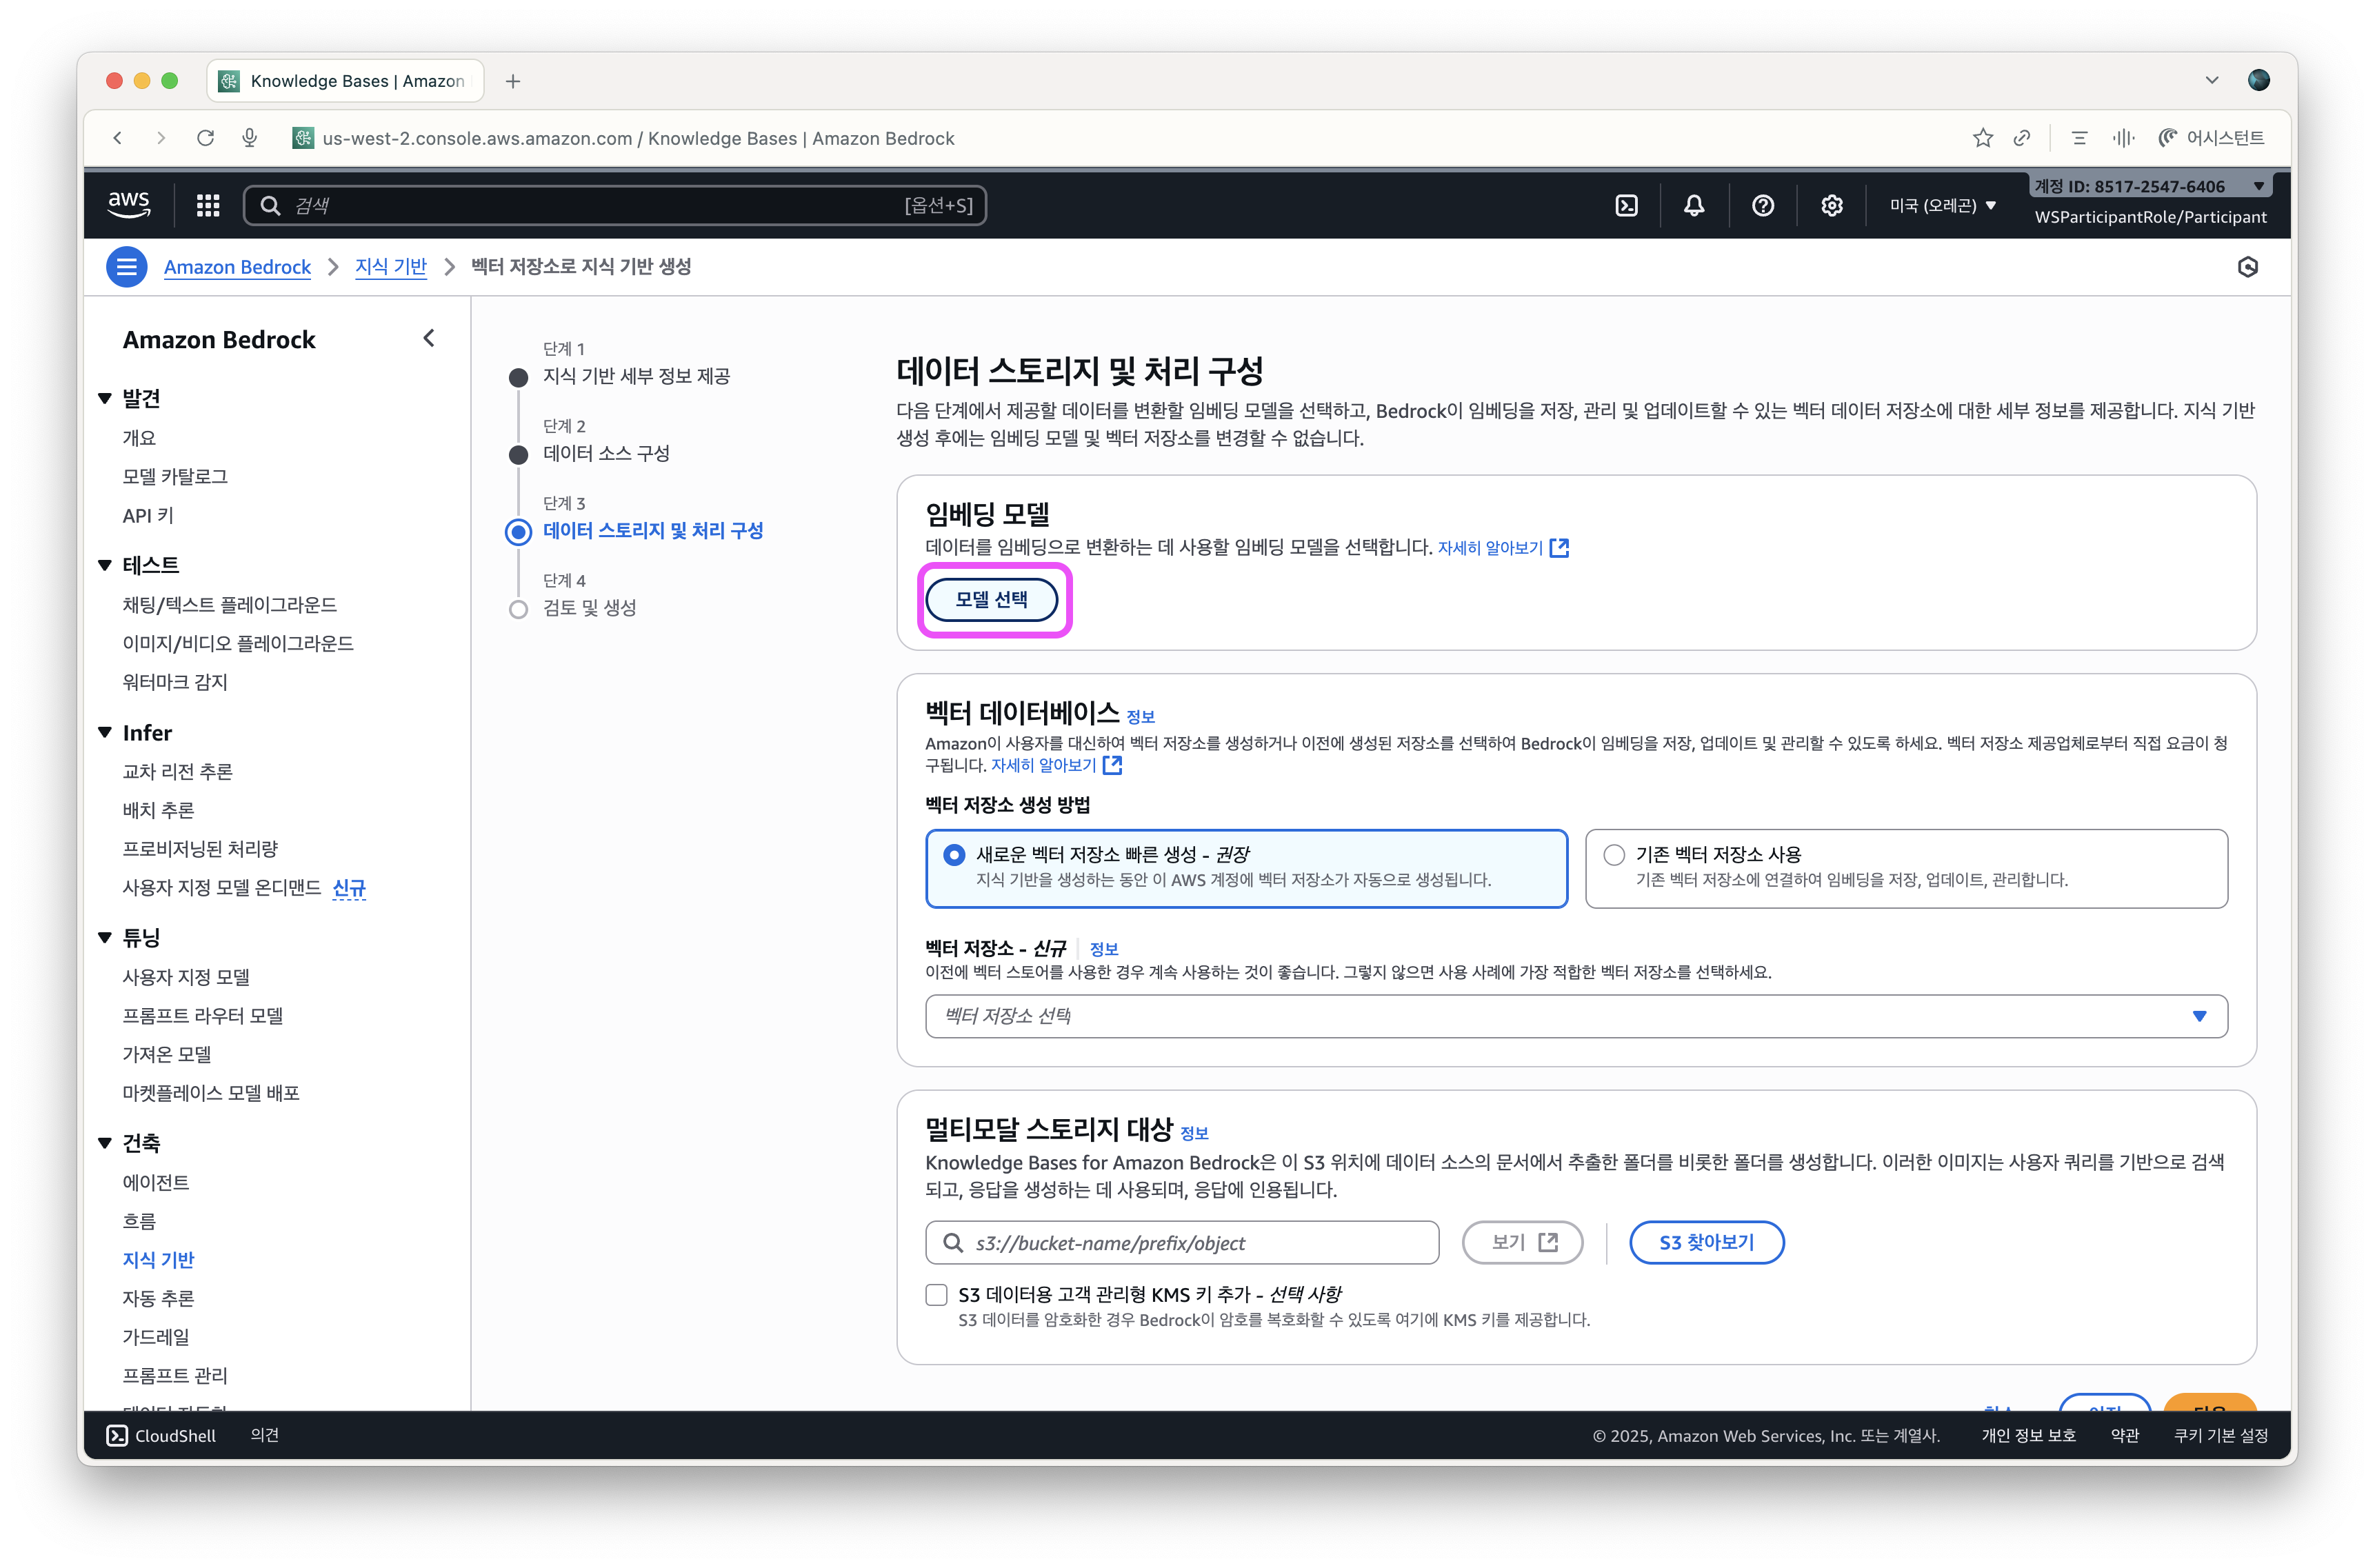Screen dimensions: 2375x1568
Task: Click 자세히 알아보기 link under 벡터 데이터베이스
Action: [x=1043, y=765]
